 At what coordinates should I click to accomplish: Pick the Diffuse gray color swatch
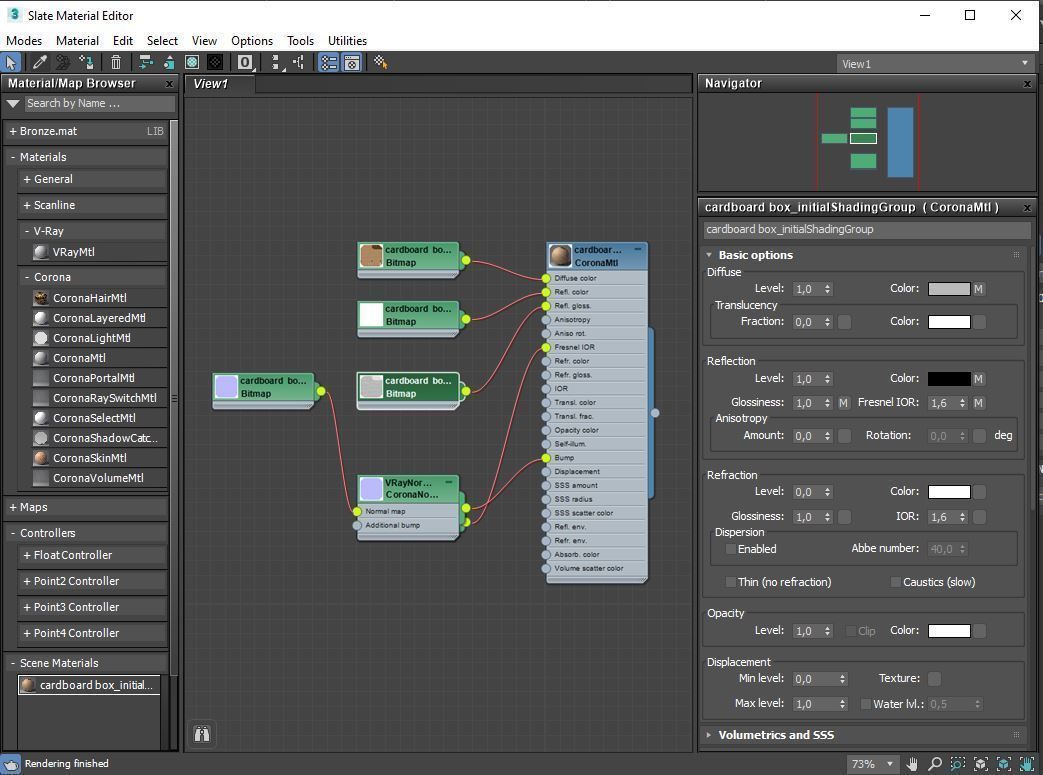[949, 289]
